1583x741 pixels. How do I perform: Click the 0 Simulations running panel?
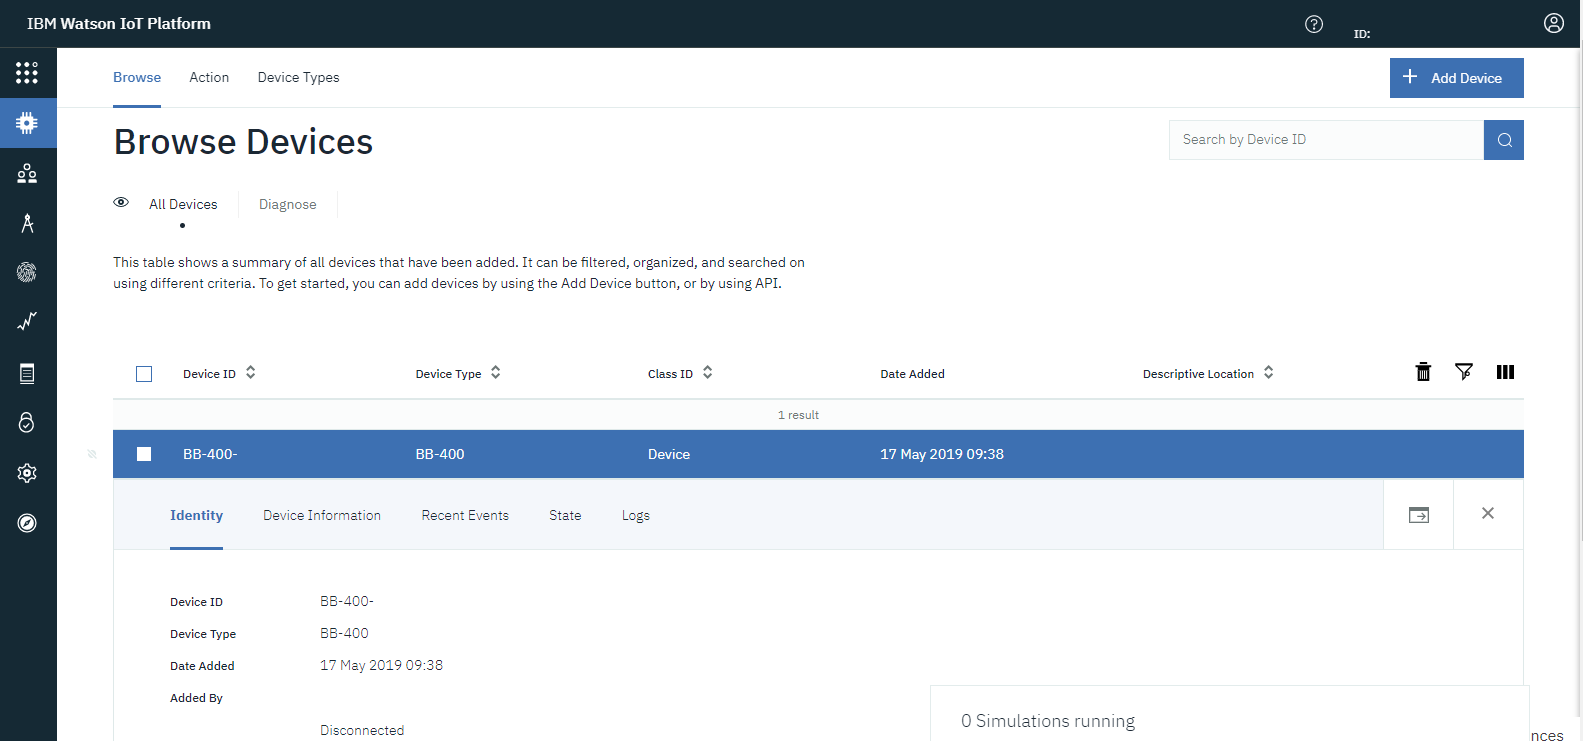(1230, 714)
